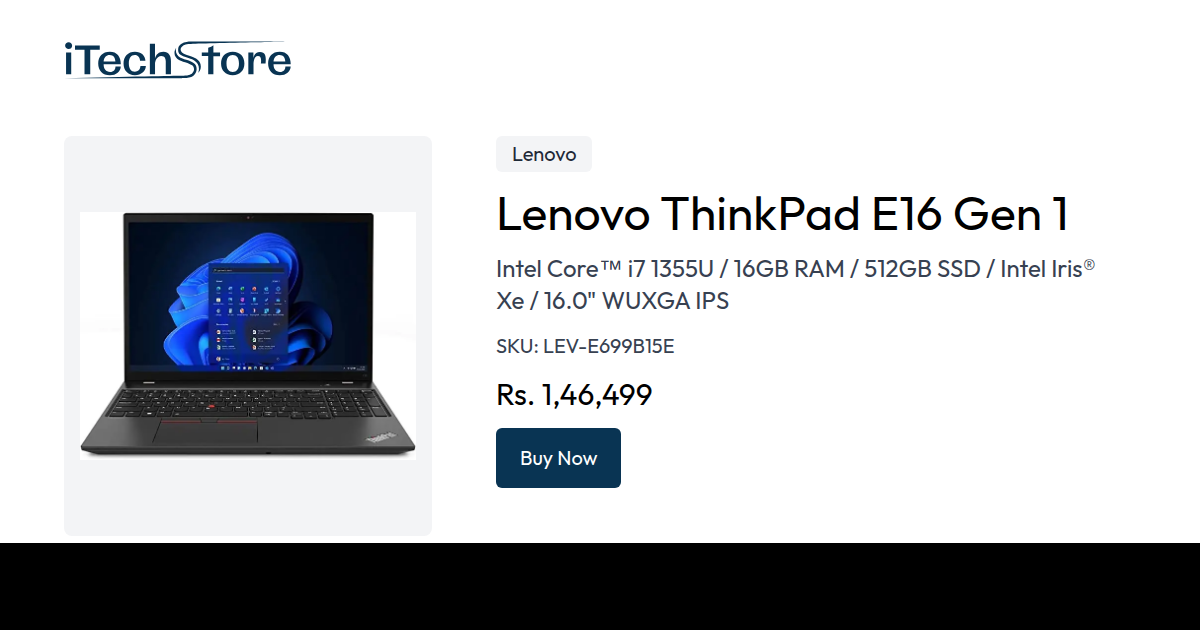1200x630 pixels.
Task: Select the Lenovo brand badge
Action: (544, 154)
